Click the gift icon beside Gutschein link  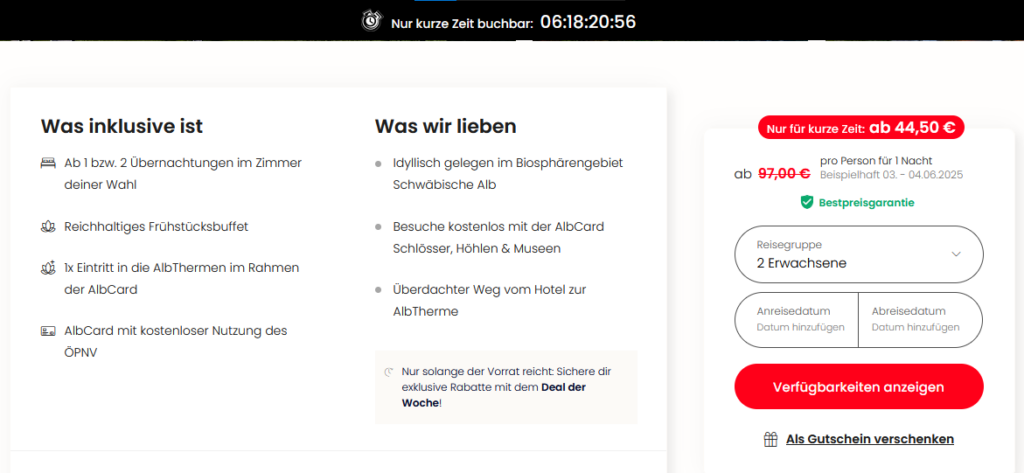tap(771, 439)
